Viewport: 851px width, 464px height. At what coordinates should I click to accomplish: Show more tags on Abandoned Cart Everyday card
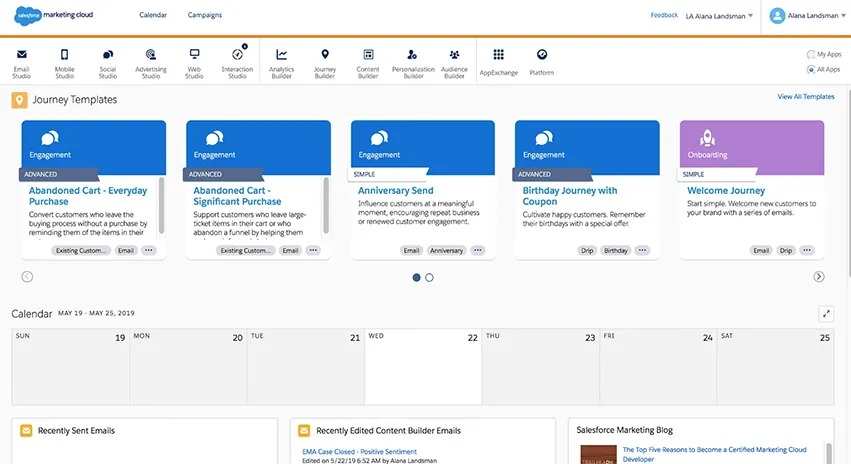(149, 250)
